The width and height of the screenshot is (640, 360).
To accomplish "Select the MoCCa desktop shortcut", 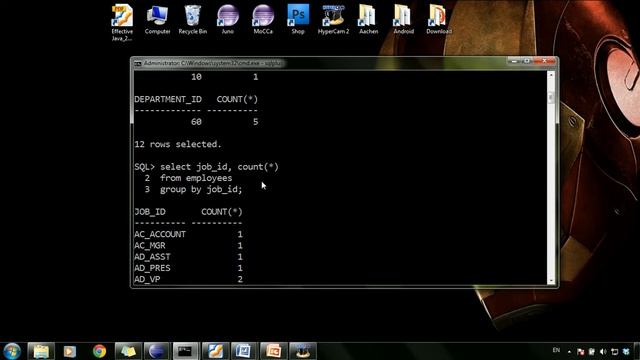I will click(262, 20).
